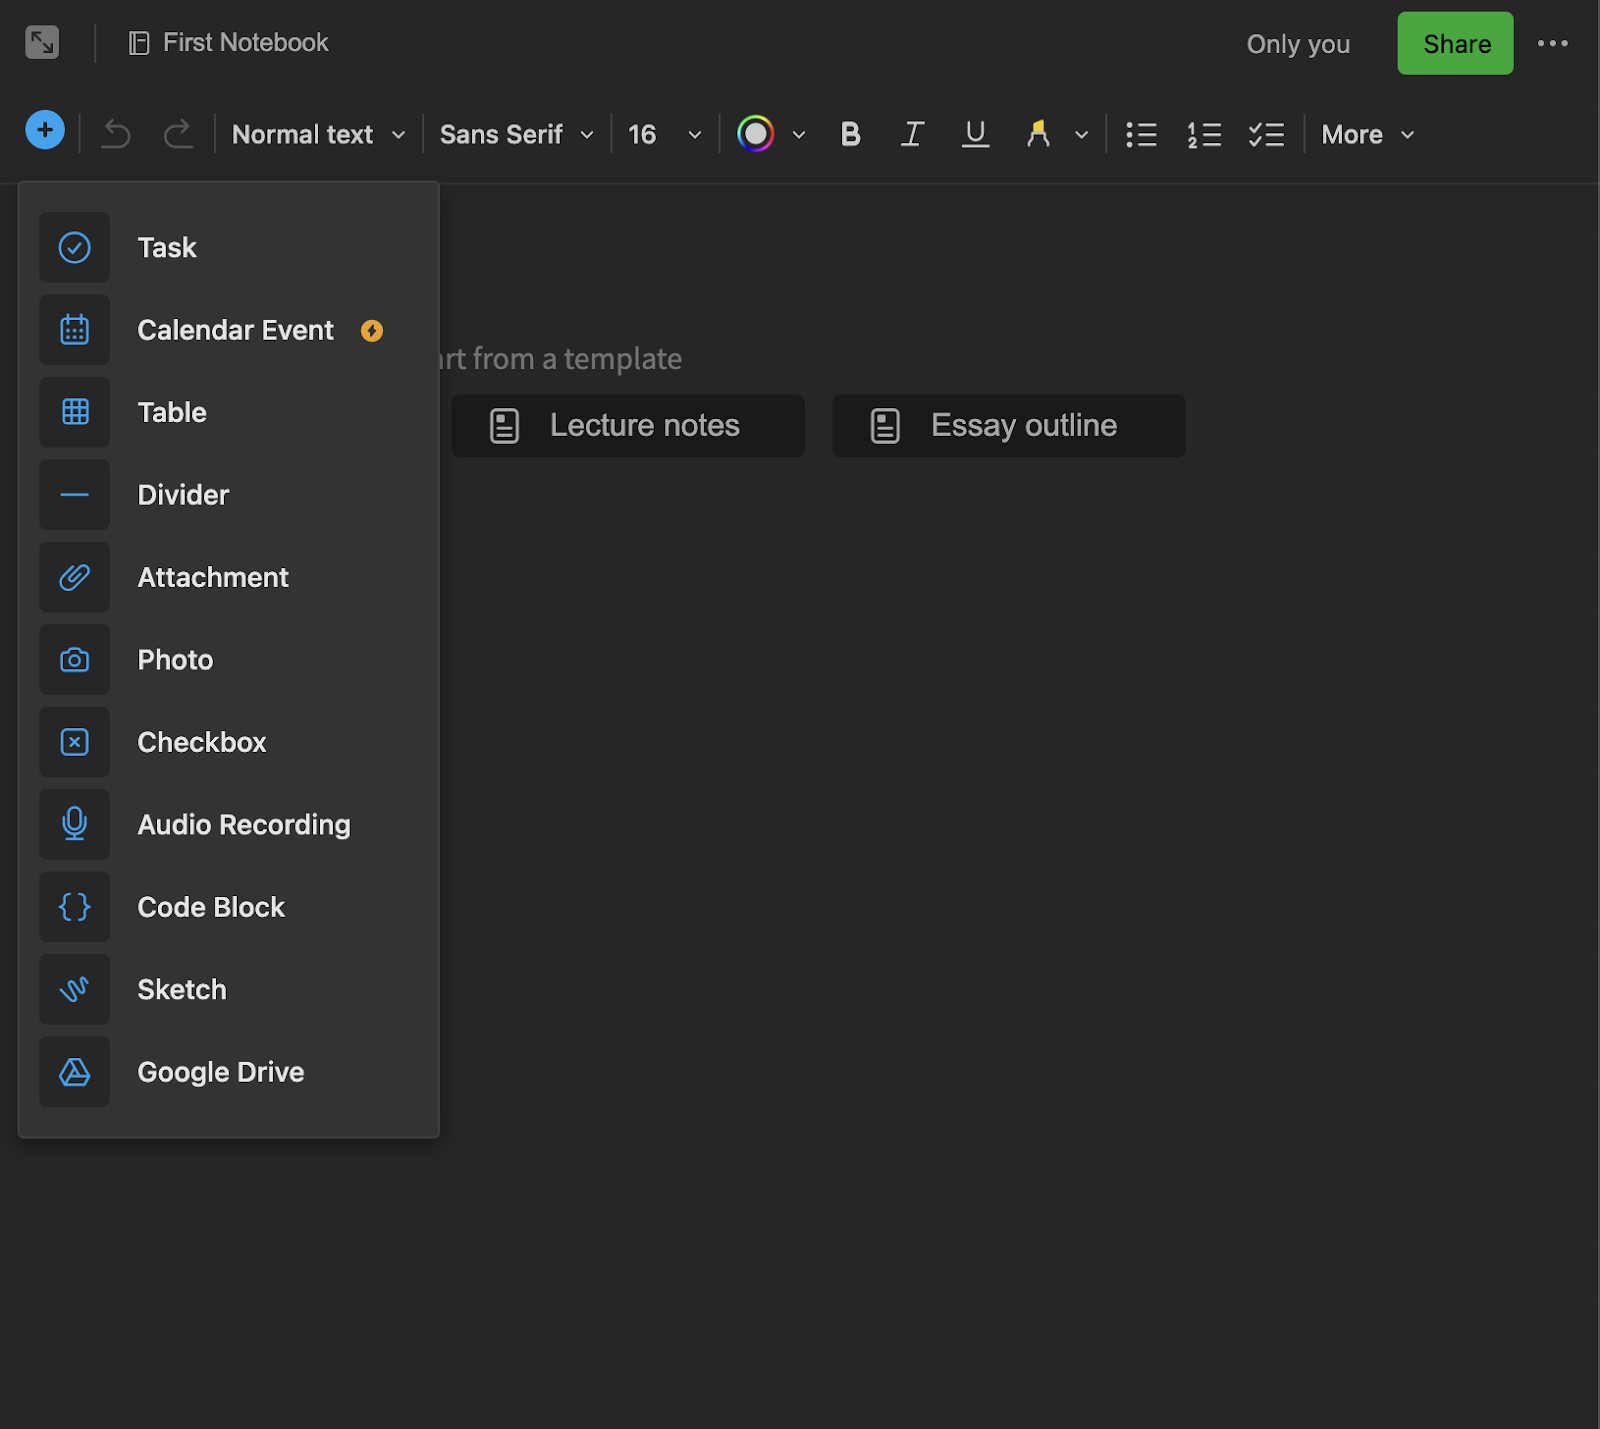Screen dimensions: 1600x1429
Task: Click the Divider line icon
Action: (75, 495)
